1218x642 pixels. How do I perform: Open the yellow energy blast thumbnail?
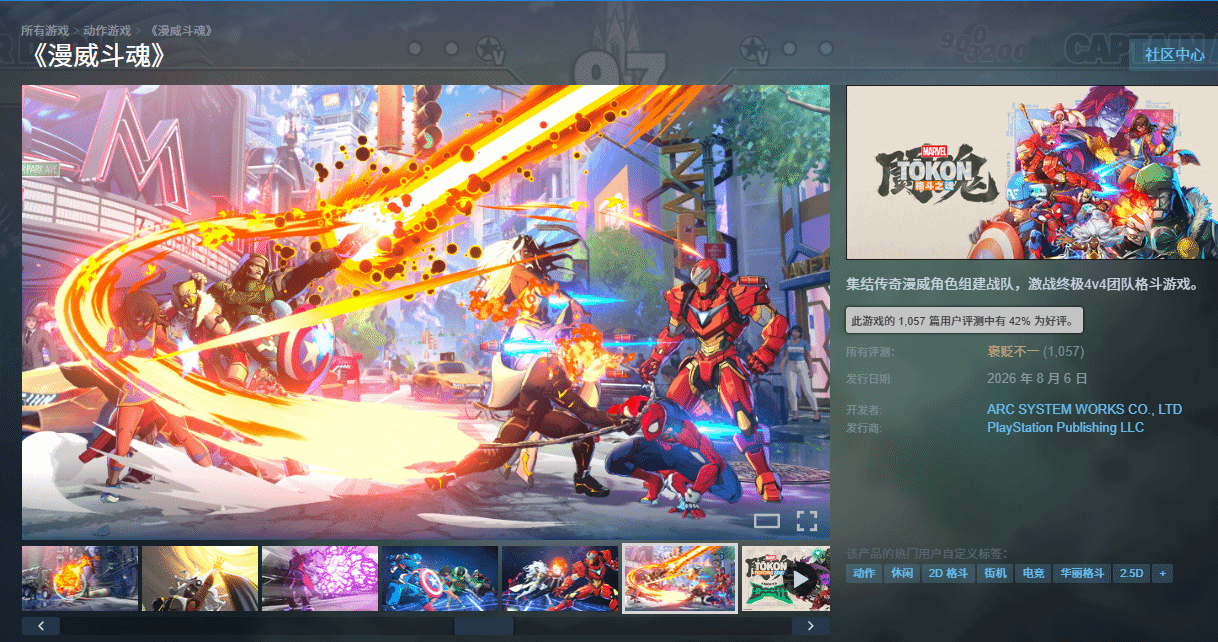(200, 578)
